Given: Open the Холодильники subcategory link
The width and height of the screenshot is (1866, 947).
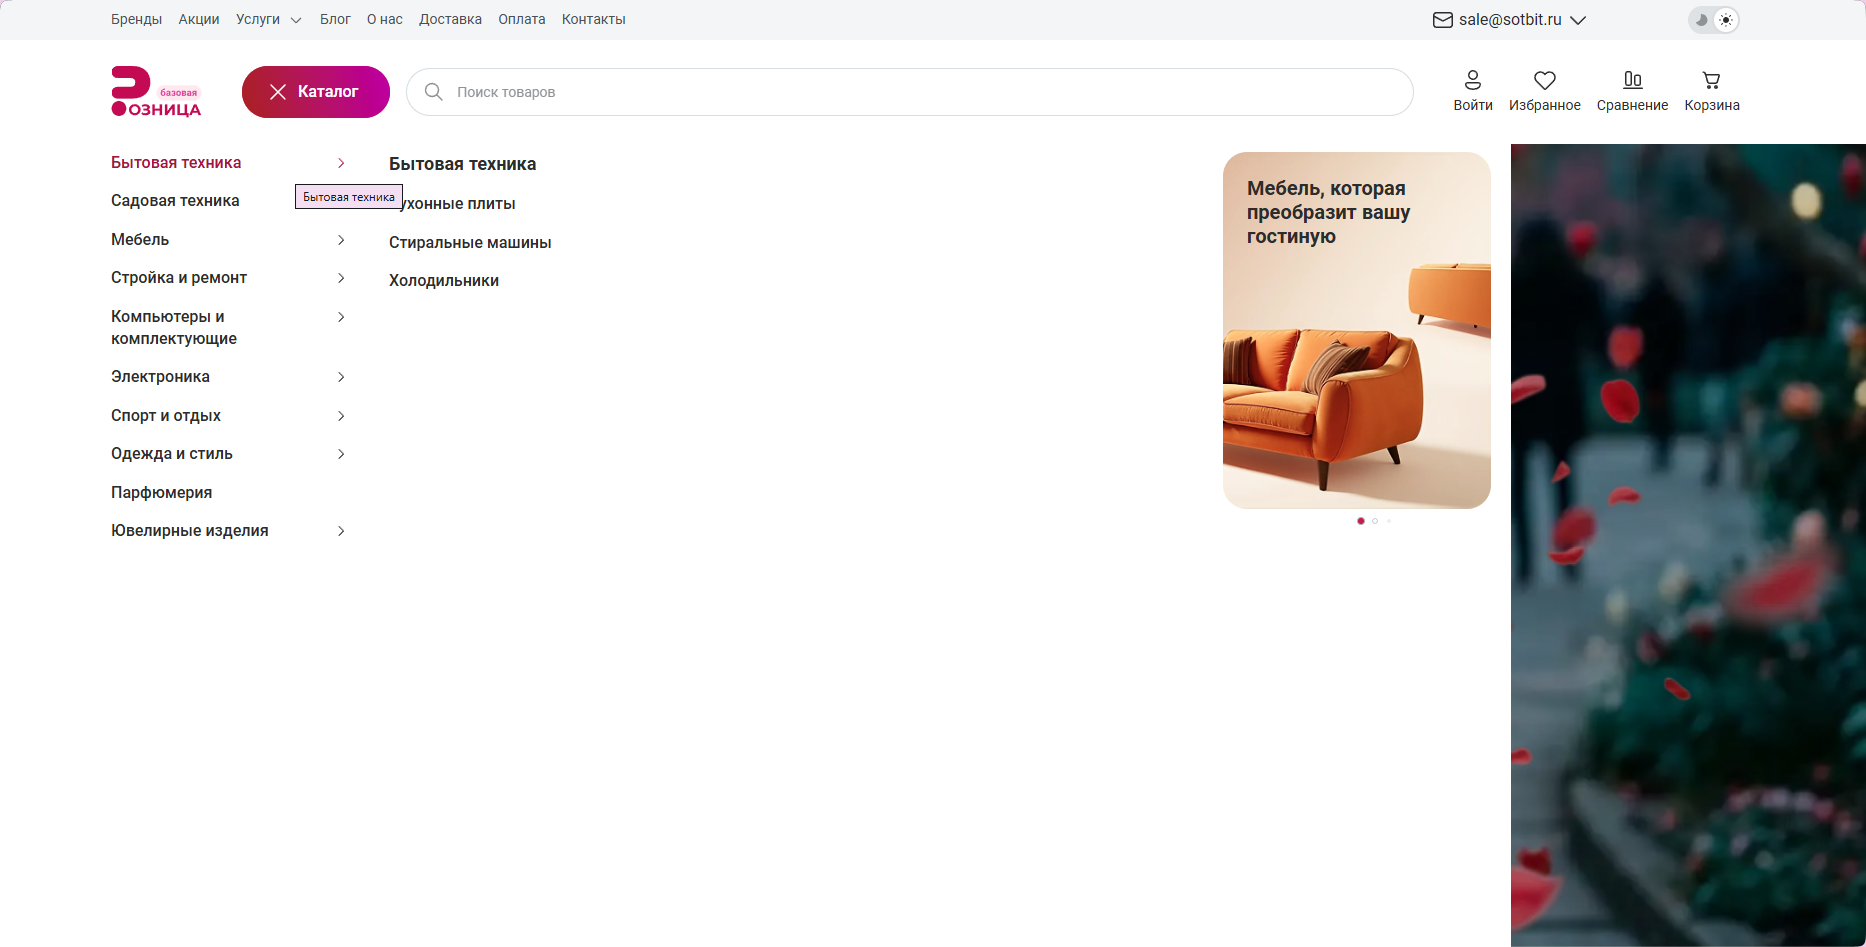Looking at the screenshot, I should coord(444,281).
